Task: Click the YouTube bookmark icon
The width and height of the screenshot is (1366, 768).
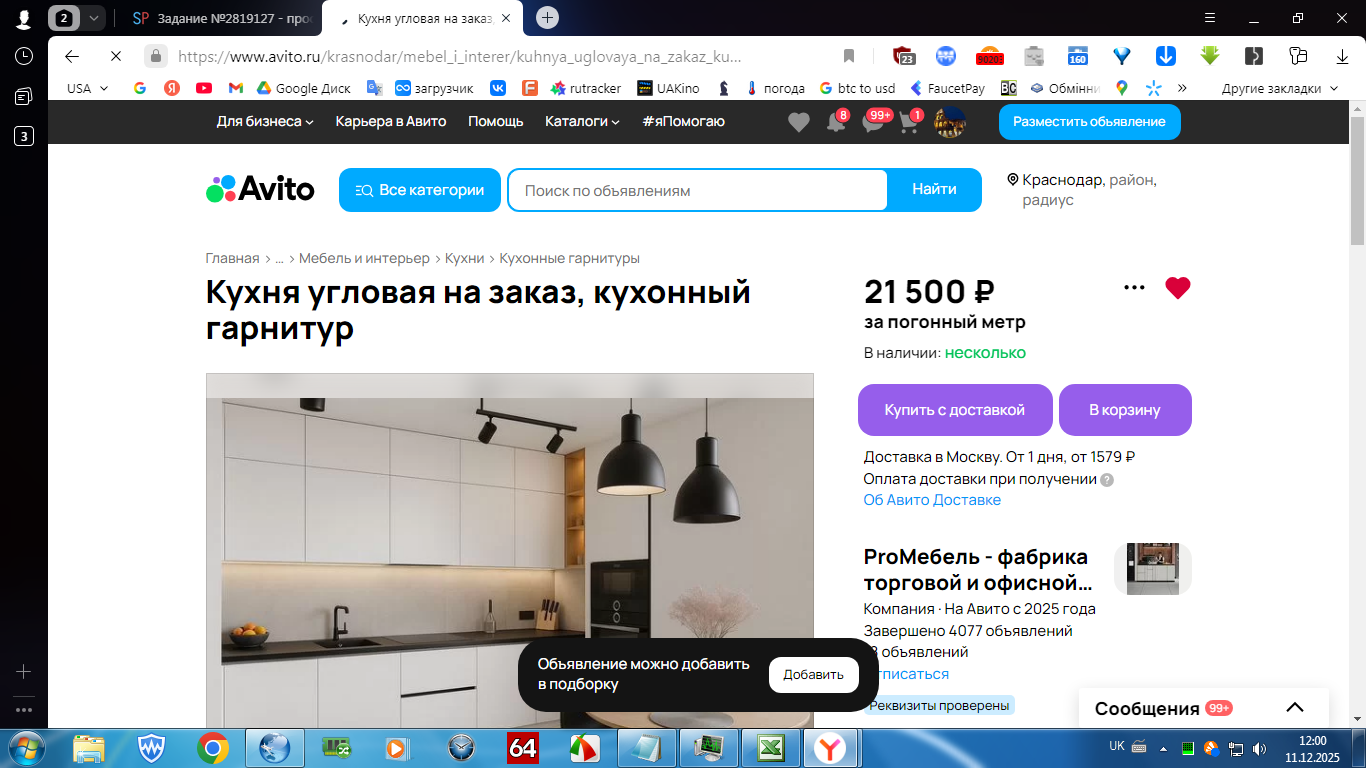Action: coord(204,88)
